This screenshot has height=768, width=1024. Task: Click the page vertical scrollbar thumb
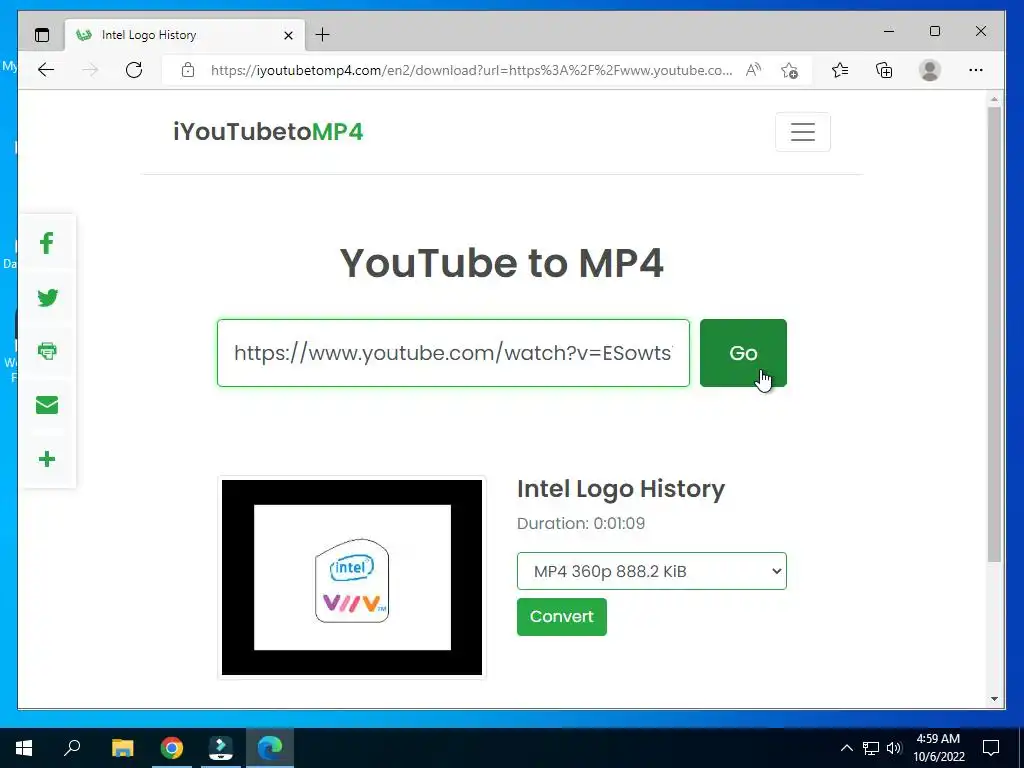click(994, 334)
